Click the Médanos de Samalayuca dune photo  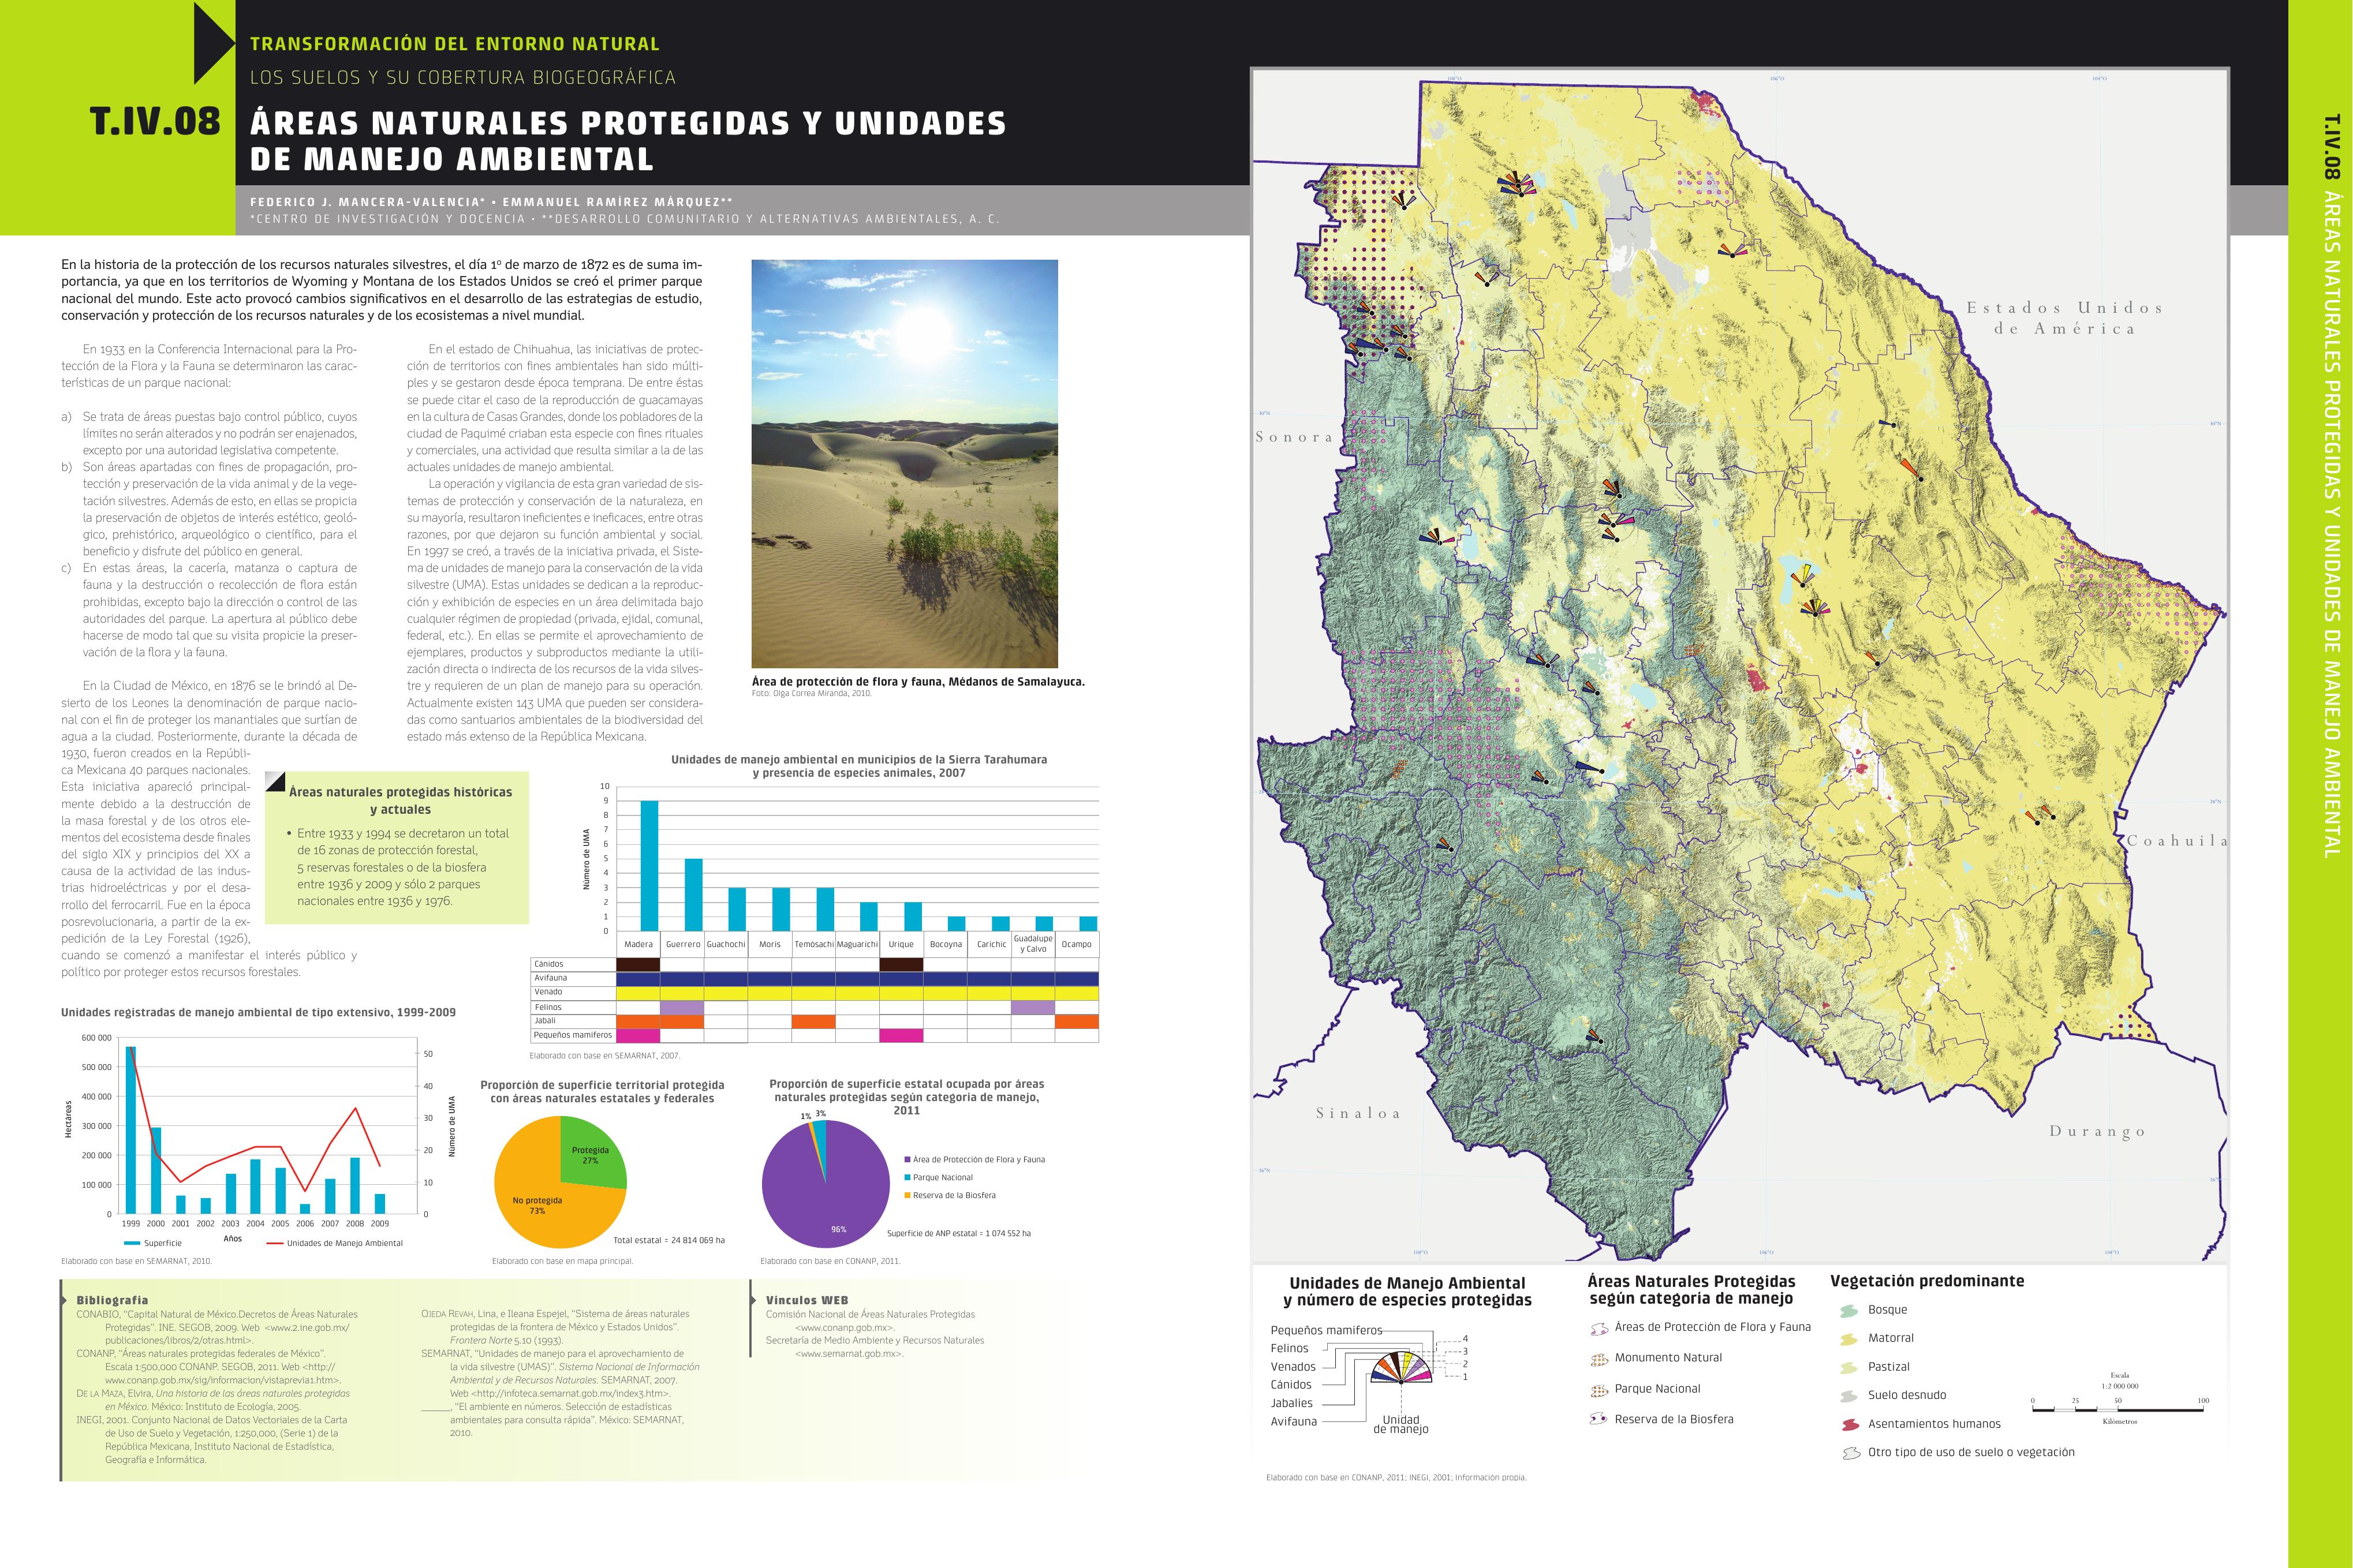(904, 463)
